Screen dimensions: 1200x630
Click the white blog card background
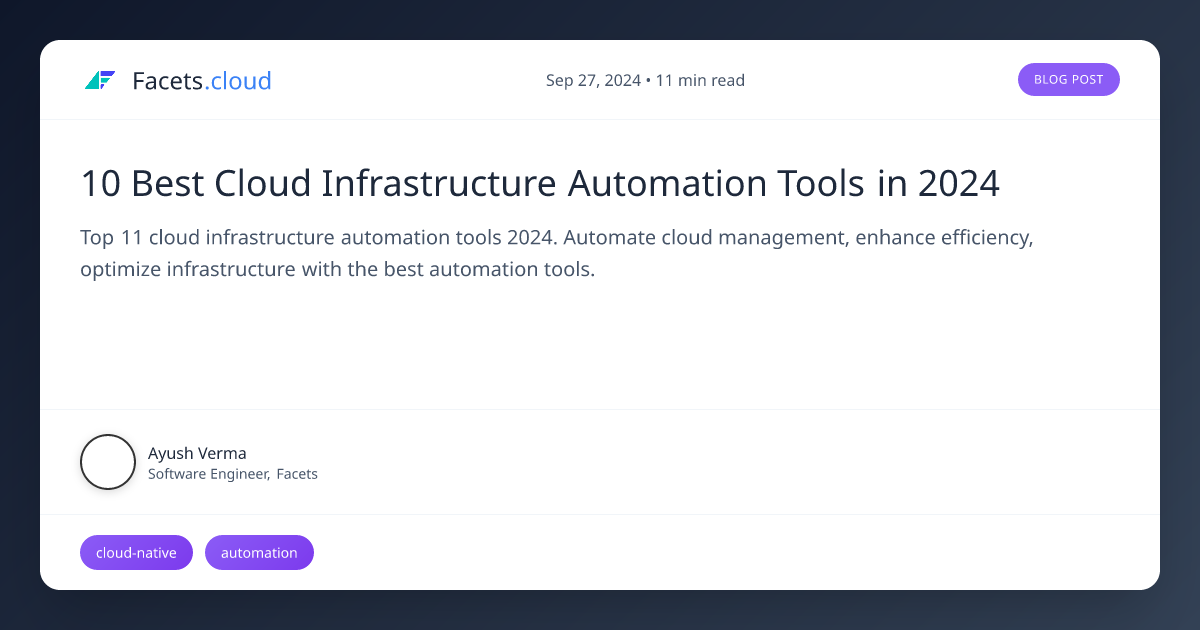(x=600, y=350)
